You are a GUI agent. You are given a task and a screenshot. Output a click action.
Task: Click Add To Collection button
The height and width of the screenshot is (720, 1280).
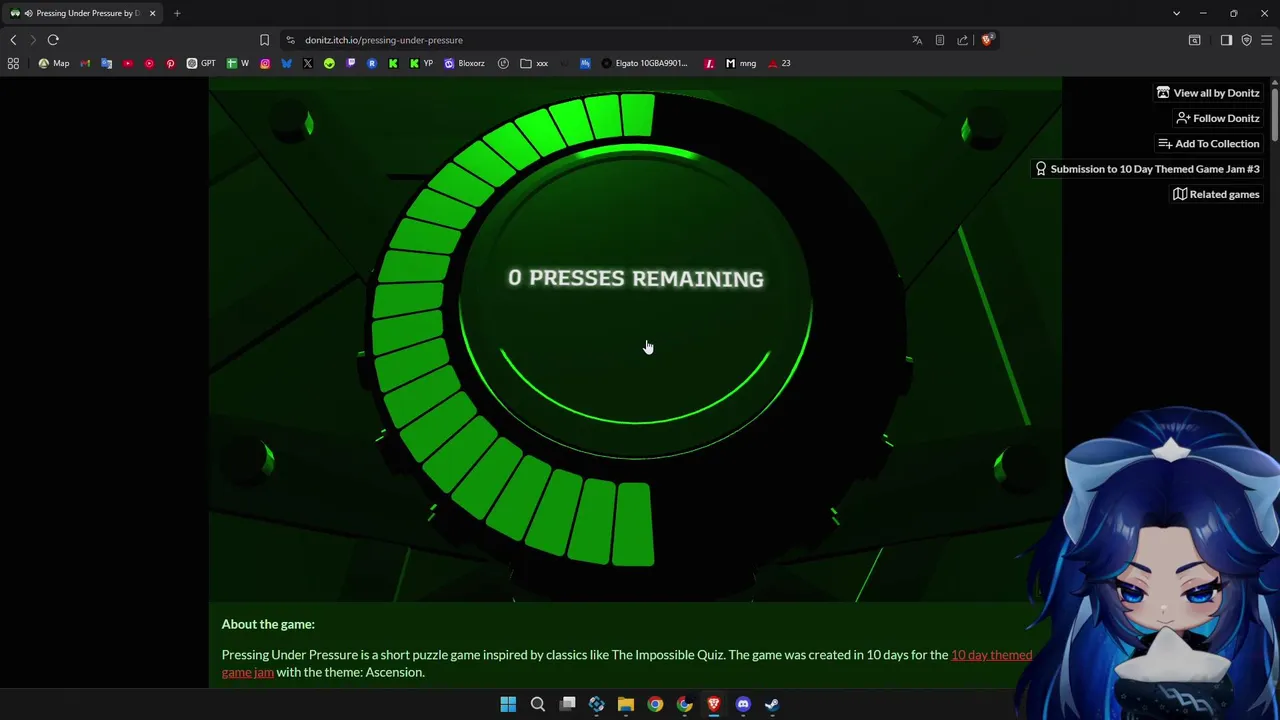1208,143
